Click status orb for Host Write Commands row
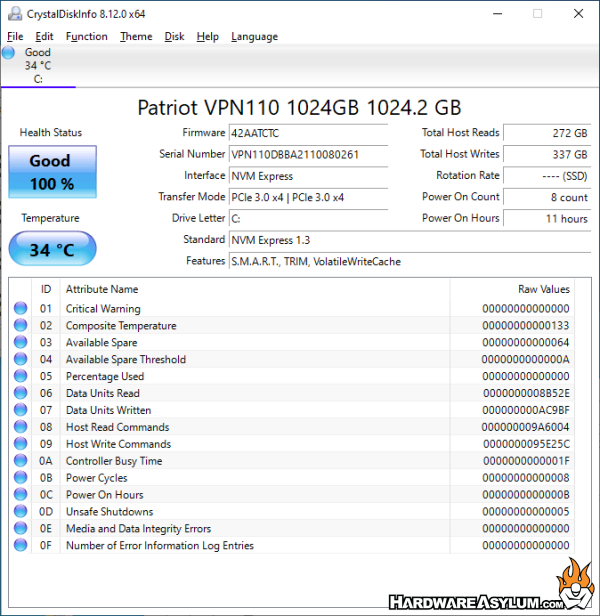600x616 pixels. click(20, 444)
